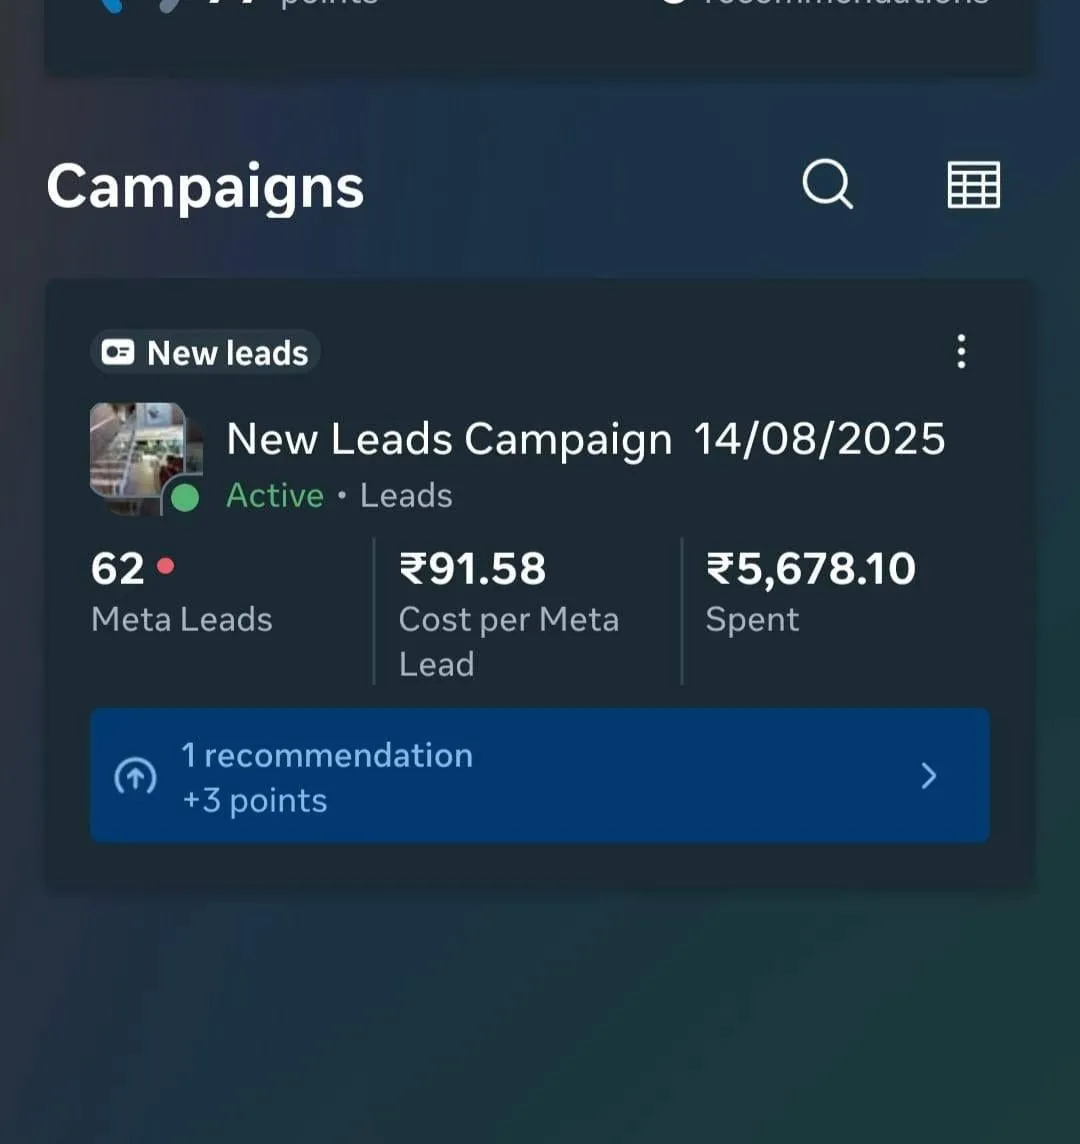Click the "Campaigns" section heading
Image resolution: width=1080 pixels, height=1144 pixels.
(x=205, y=187)
